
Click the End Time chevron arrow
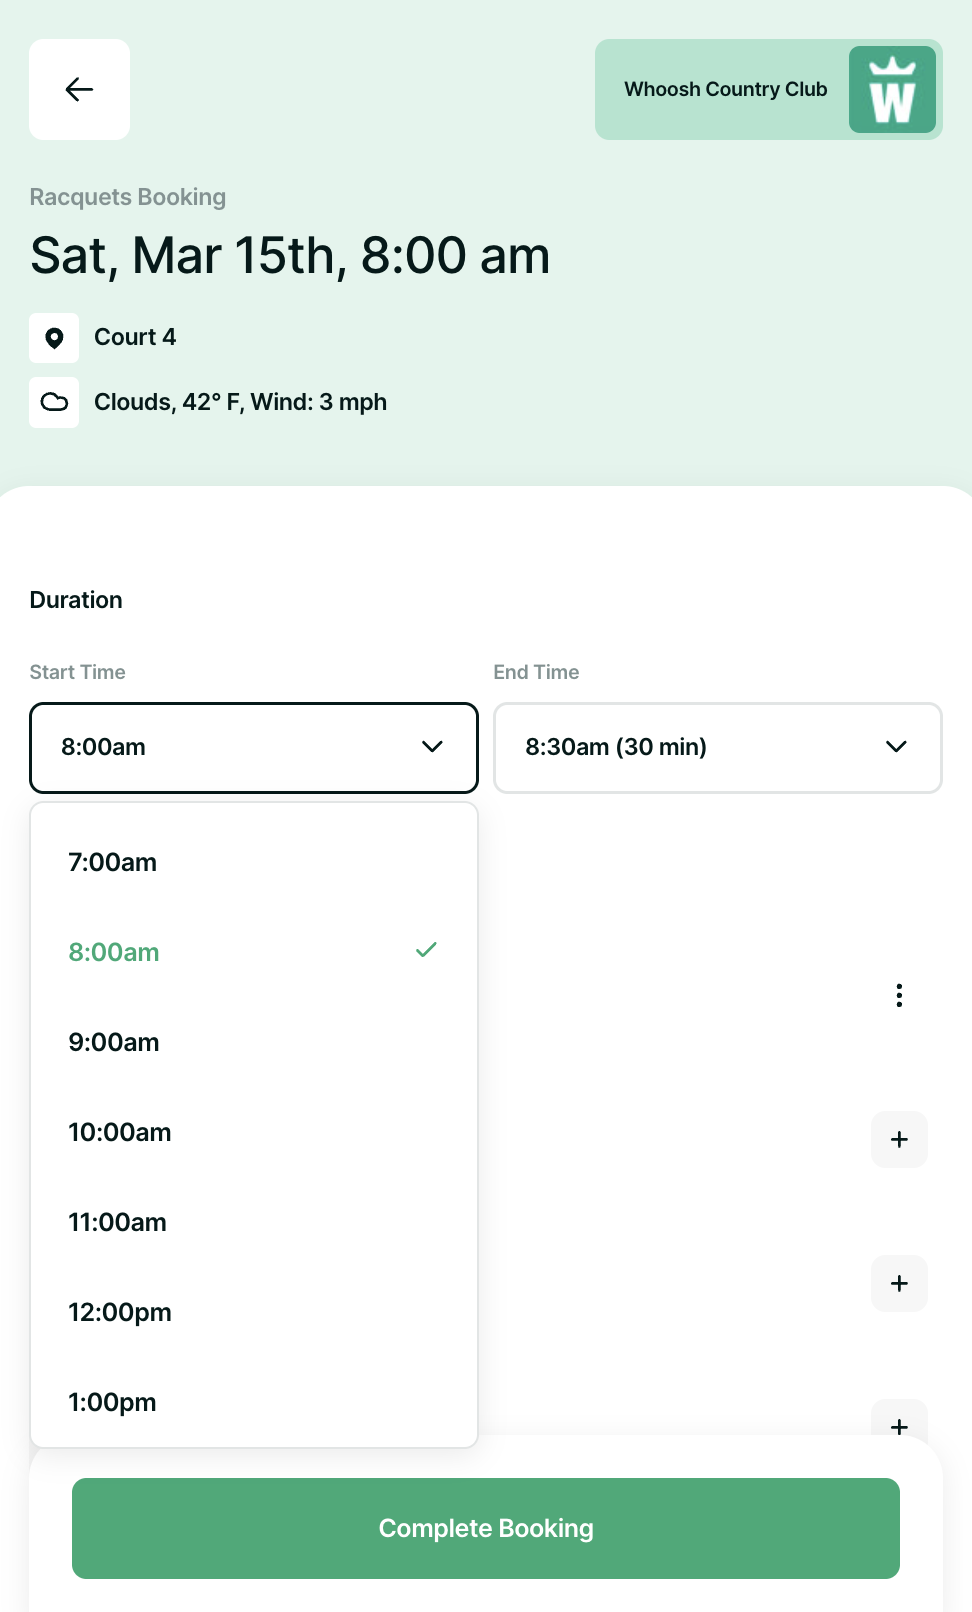[896, 747]
